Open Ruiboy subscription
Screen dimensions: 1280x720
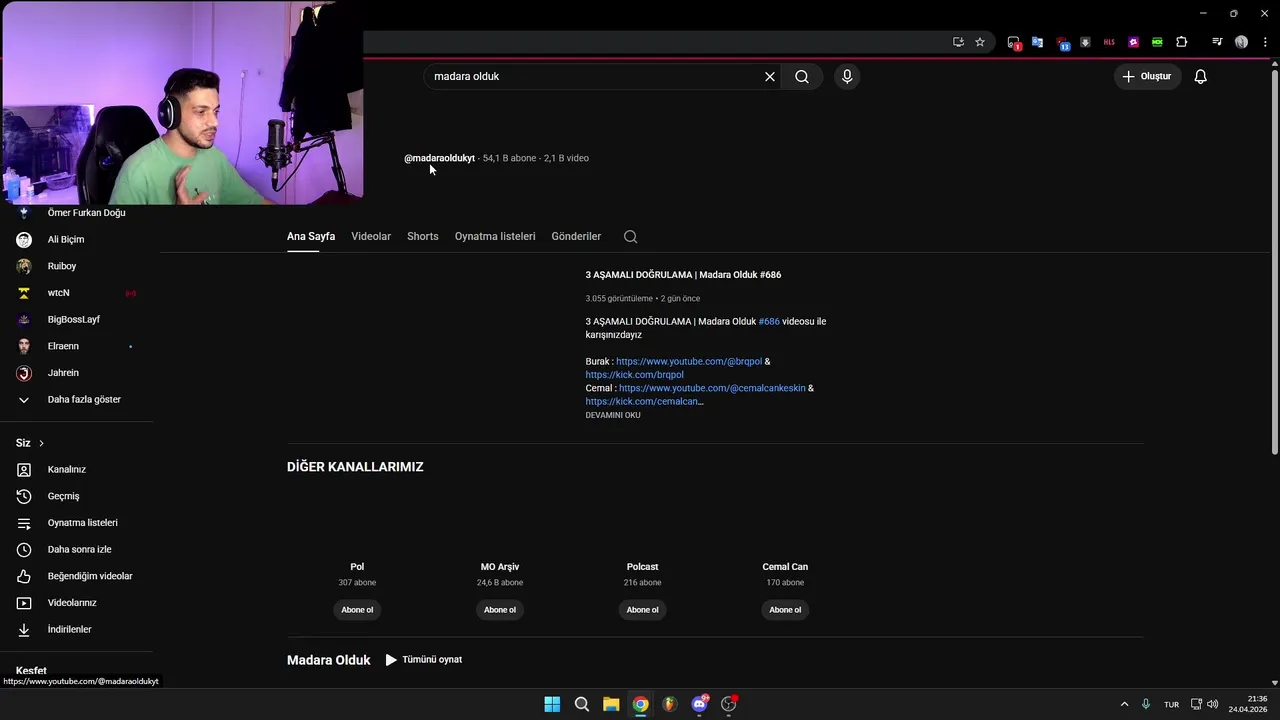pos(76,266)
